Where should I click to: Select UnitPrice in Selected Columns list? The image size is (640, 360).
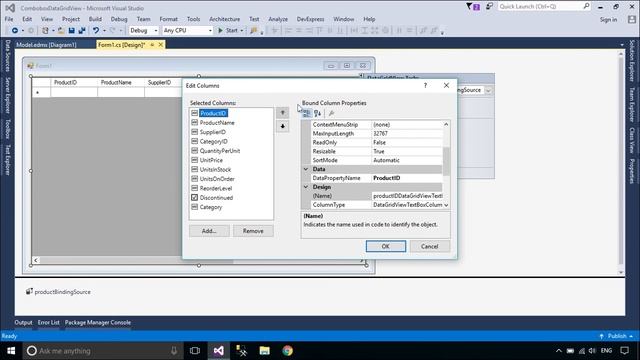(x=211, y=160)
